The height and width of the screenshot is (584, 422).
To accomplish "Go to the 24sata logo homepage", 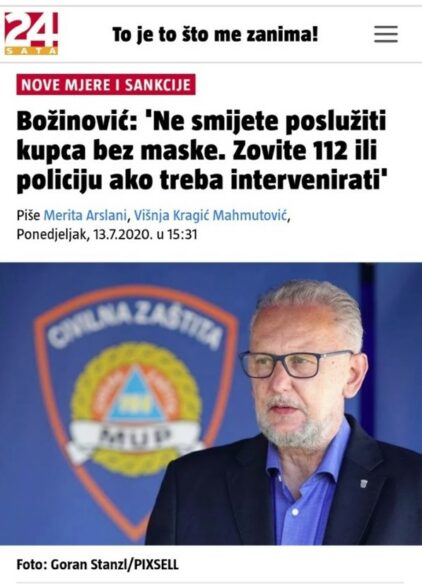I will pos(31,34).
